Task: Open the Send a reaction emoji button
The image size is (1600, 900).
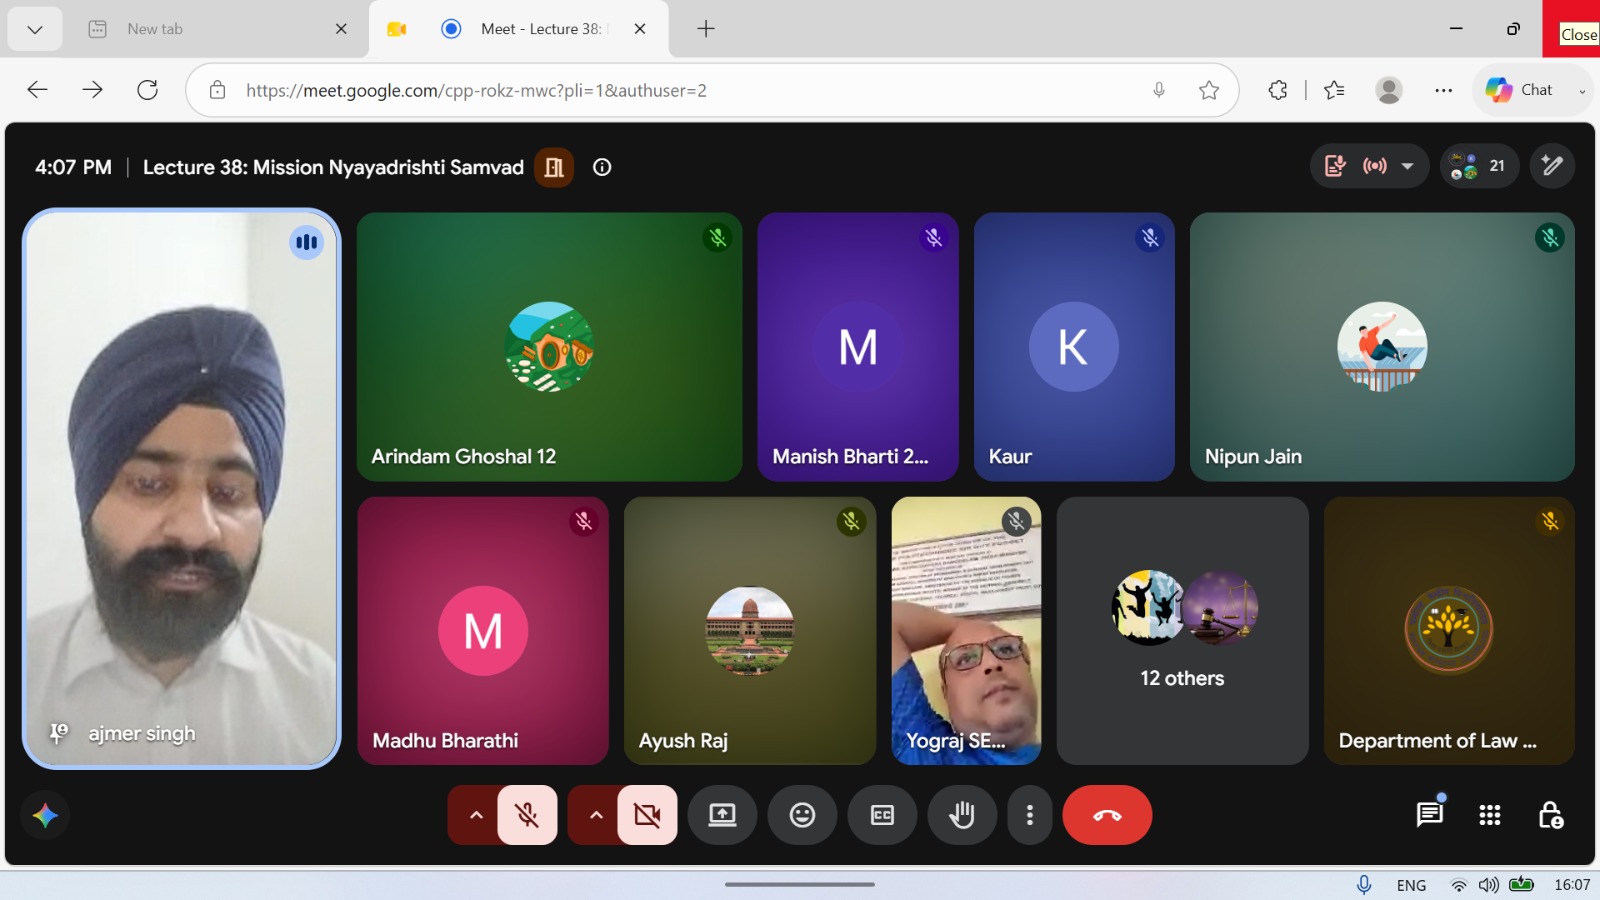Action: tap(802, 815)
